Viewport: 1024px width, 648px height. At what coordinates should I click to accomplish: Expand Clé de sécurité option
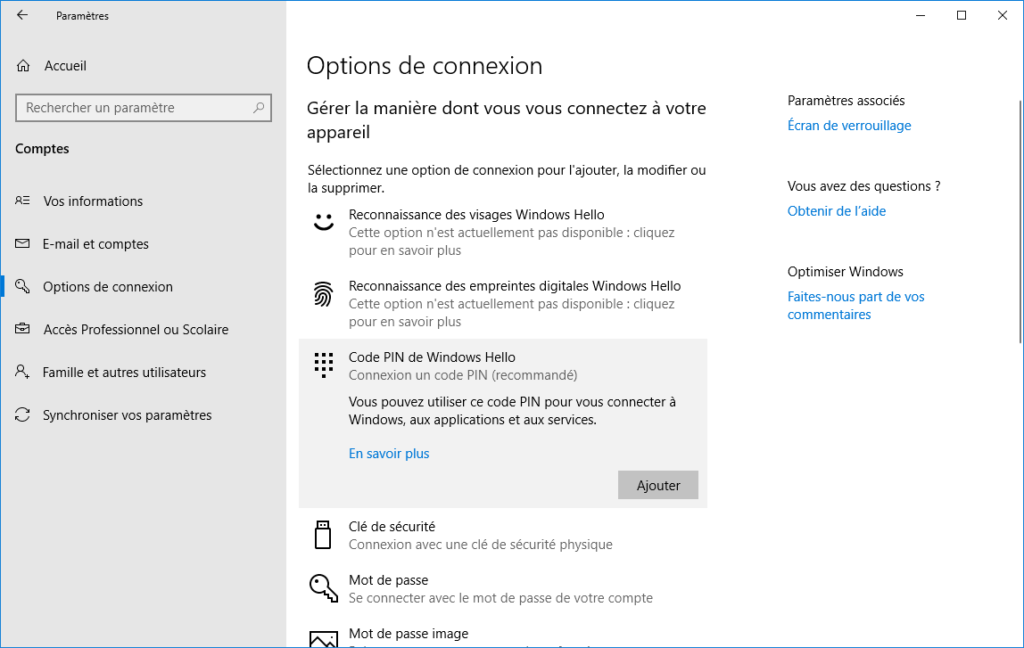pyautogui.click(x=503, y=535)
